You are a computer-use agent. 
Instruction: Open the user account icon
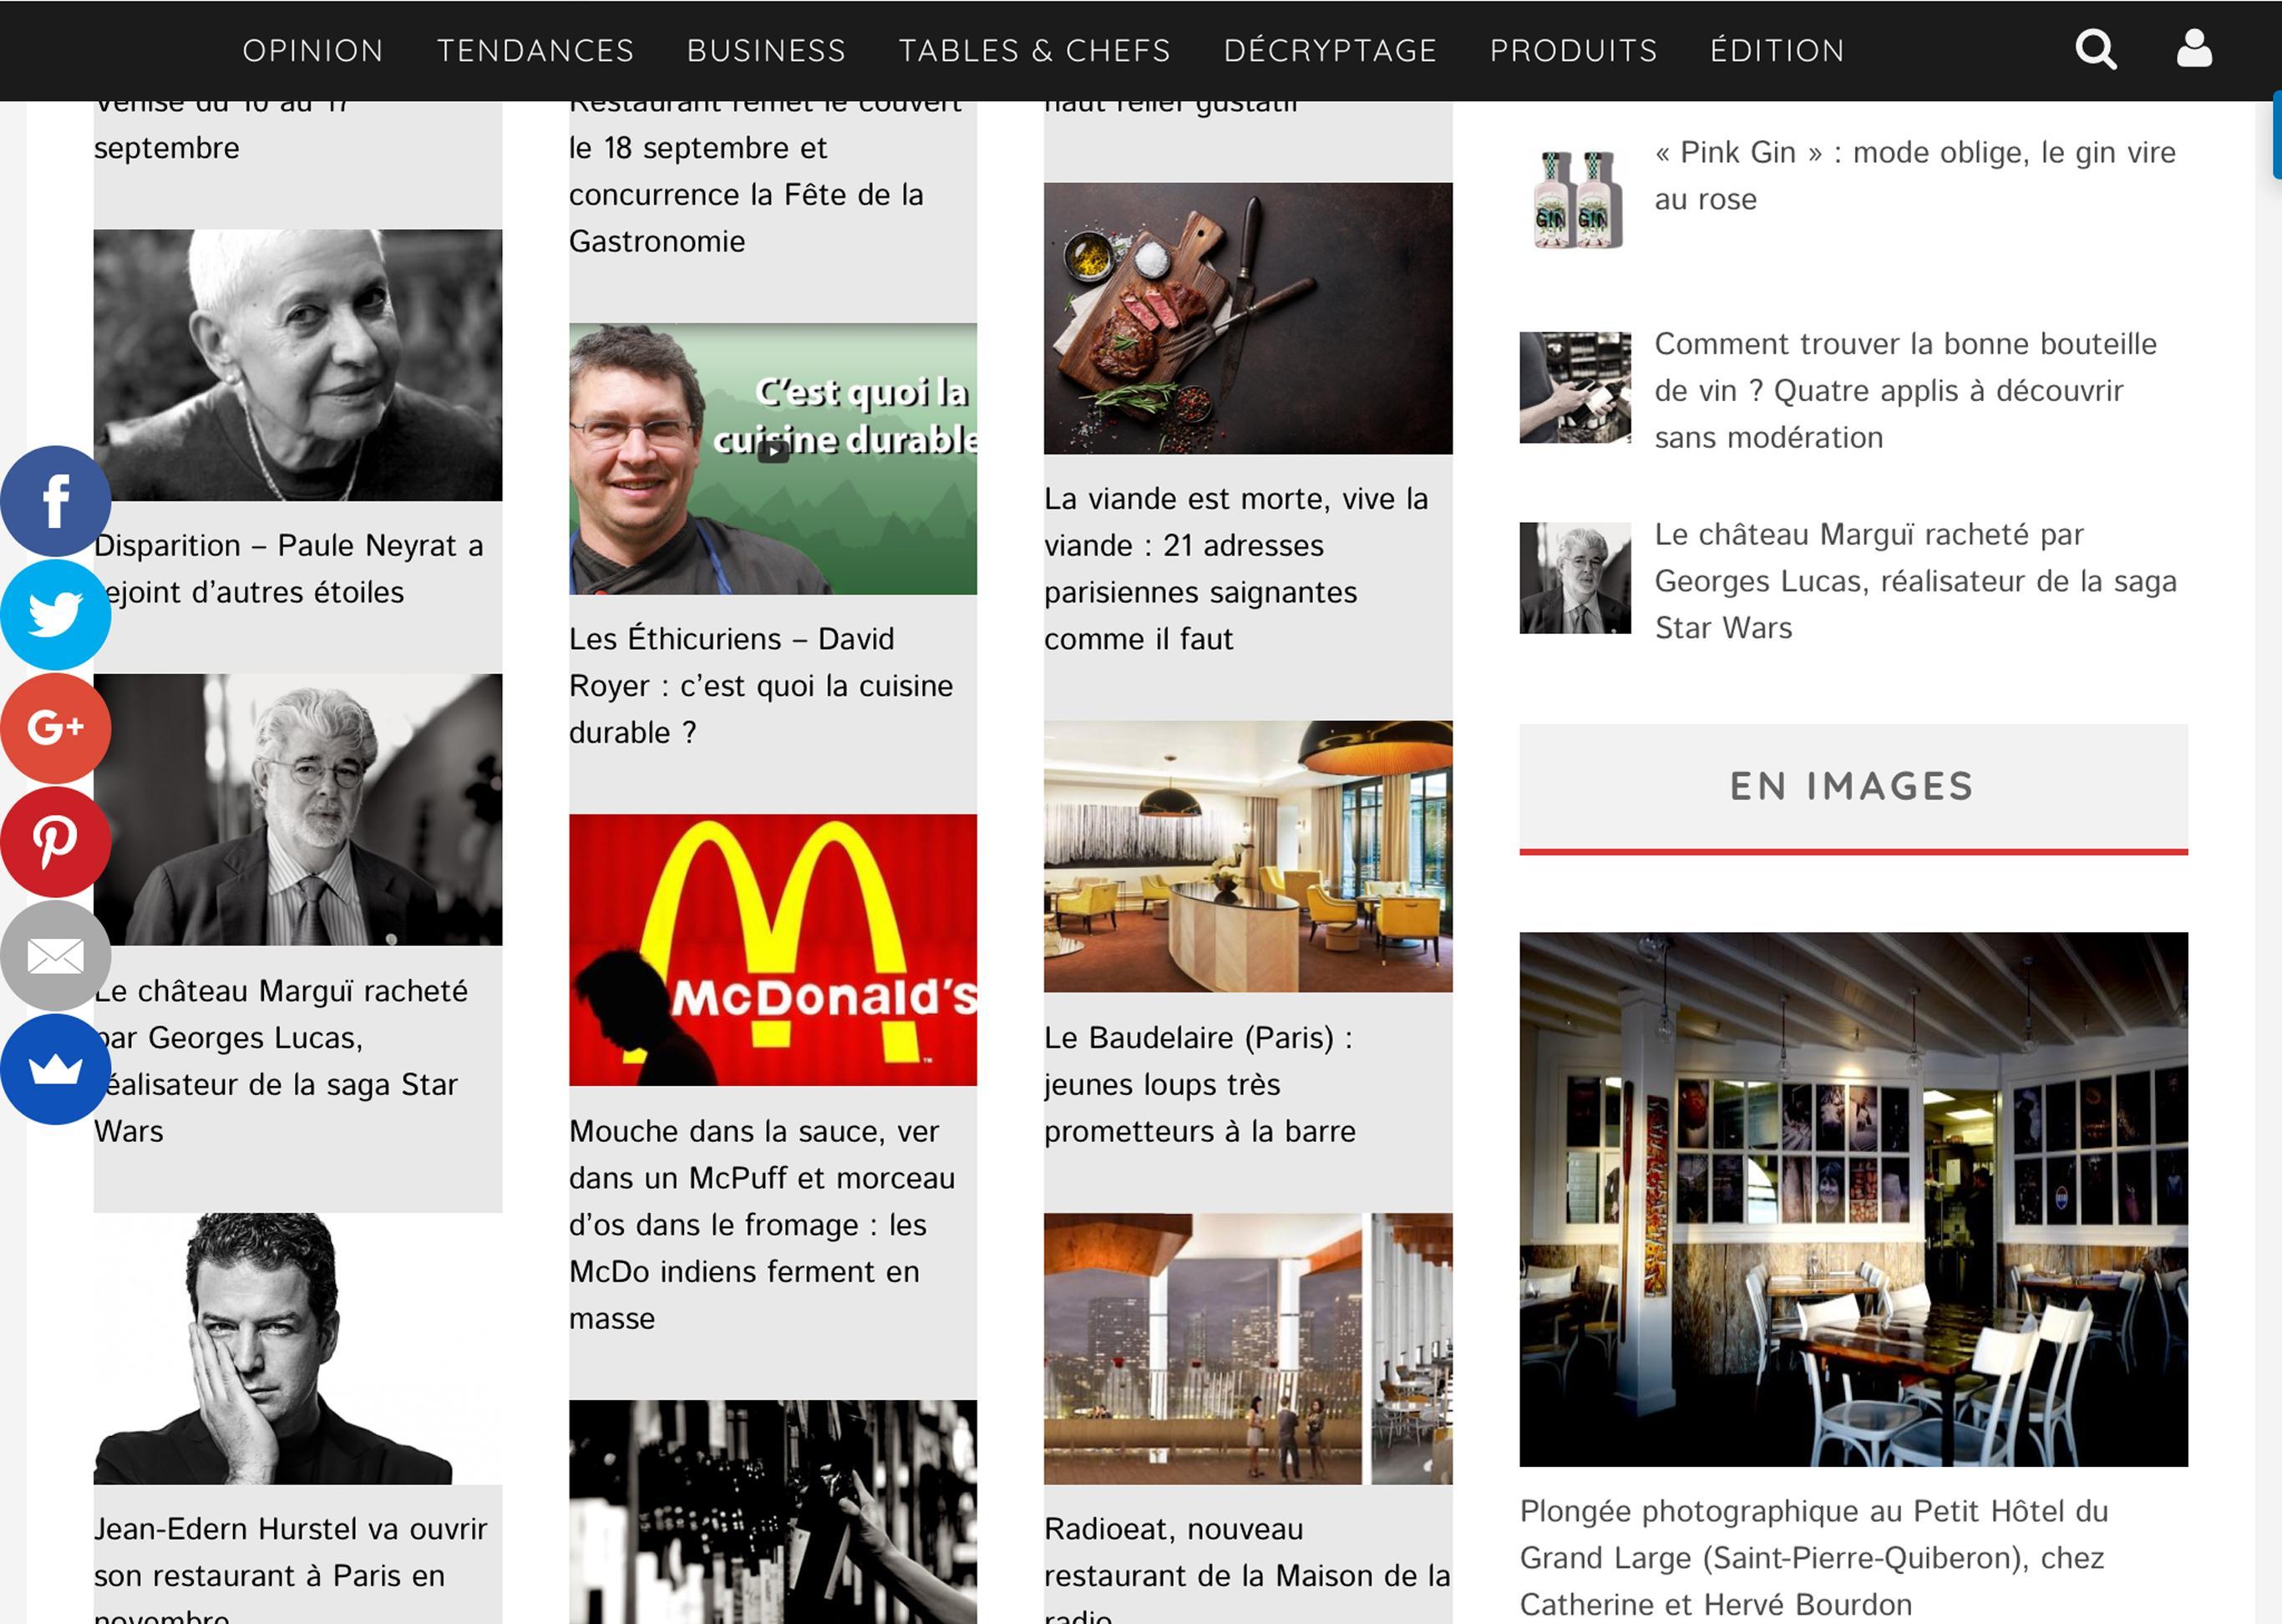pyautogui.click(x=2194, y=49)
